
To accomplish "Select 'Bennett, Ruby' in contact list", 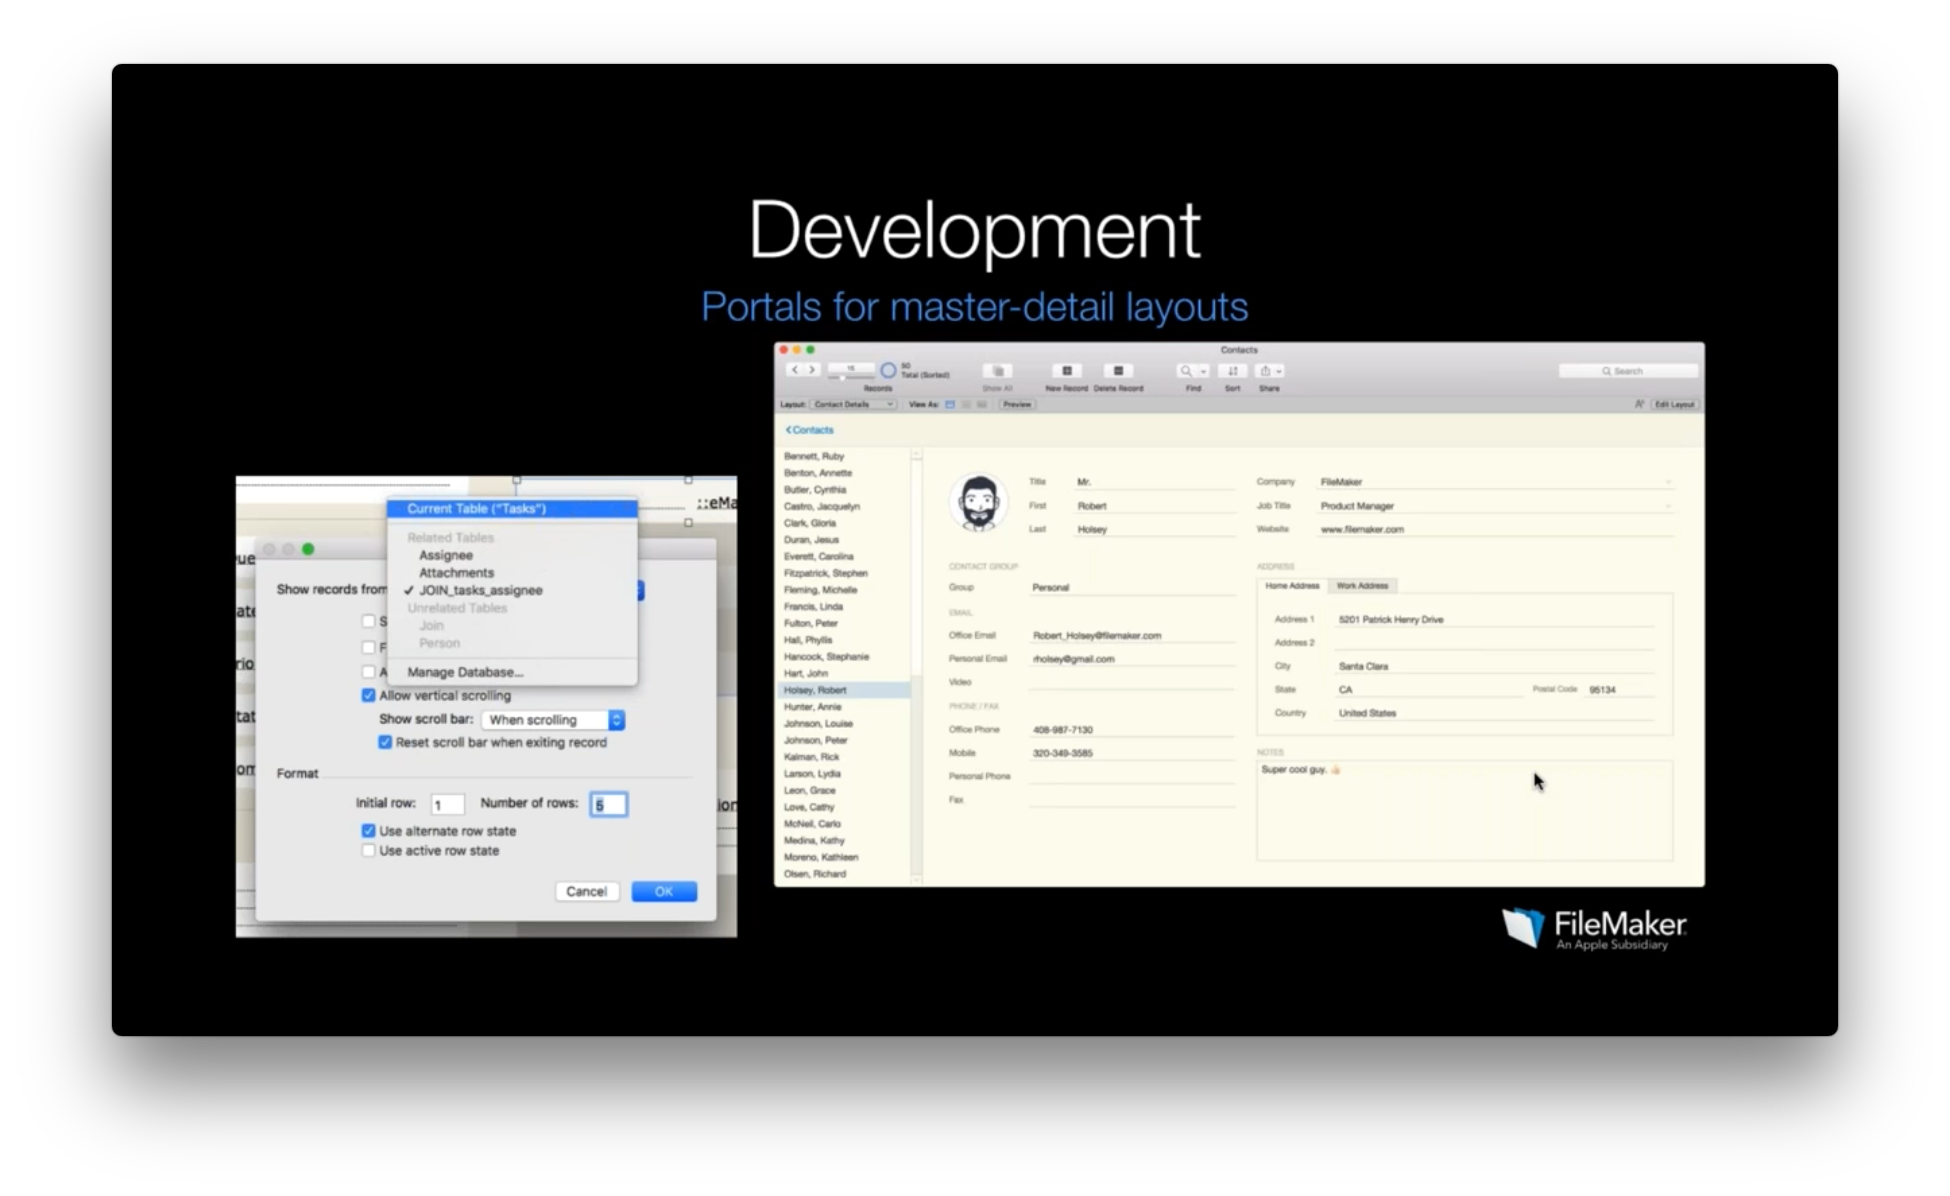I will point(844,456).
